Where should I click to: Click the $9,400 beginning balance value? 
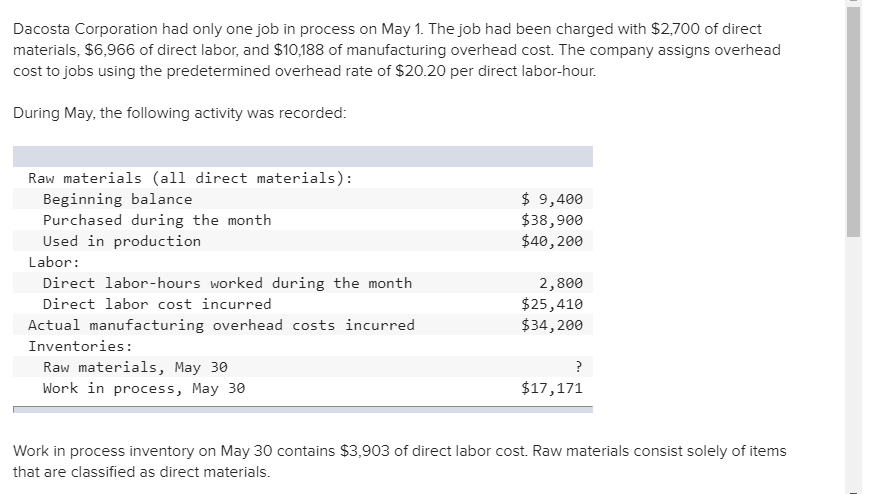pos(552,199)
